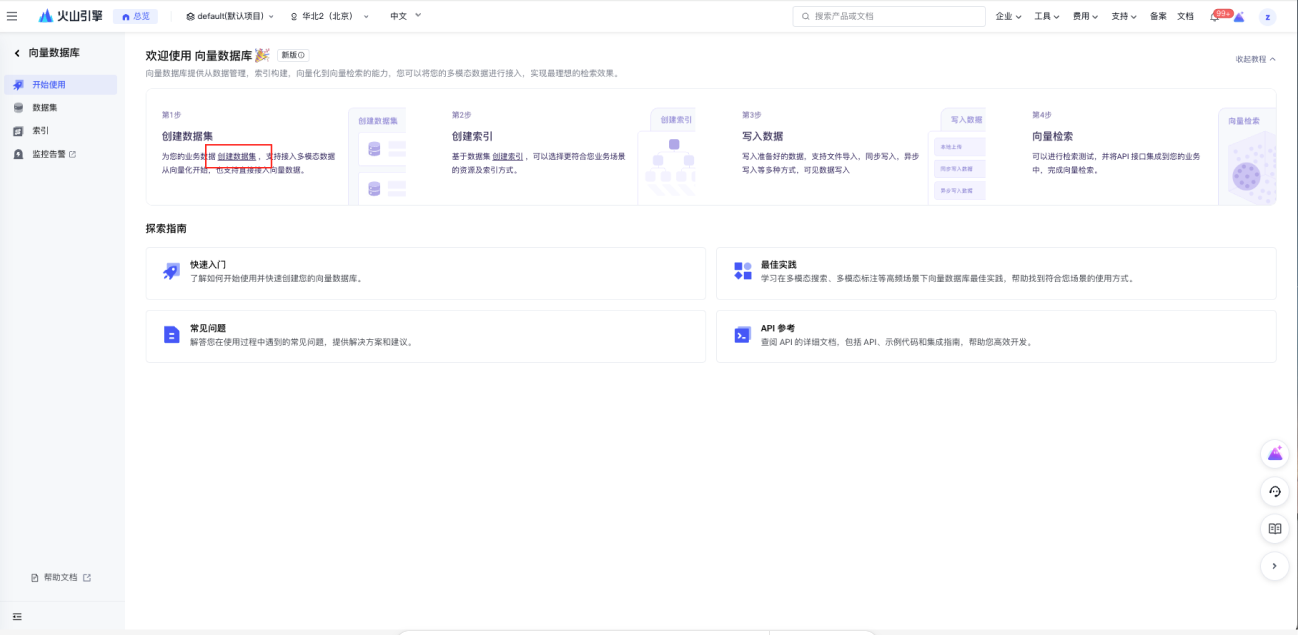
Task: Open the 中文 language dropdown
Action: click(x=405, y=16)
